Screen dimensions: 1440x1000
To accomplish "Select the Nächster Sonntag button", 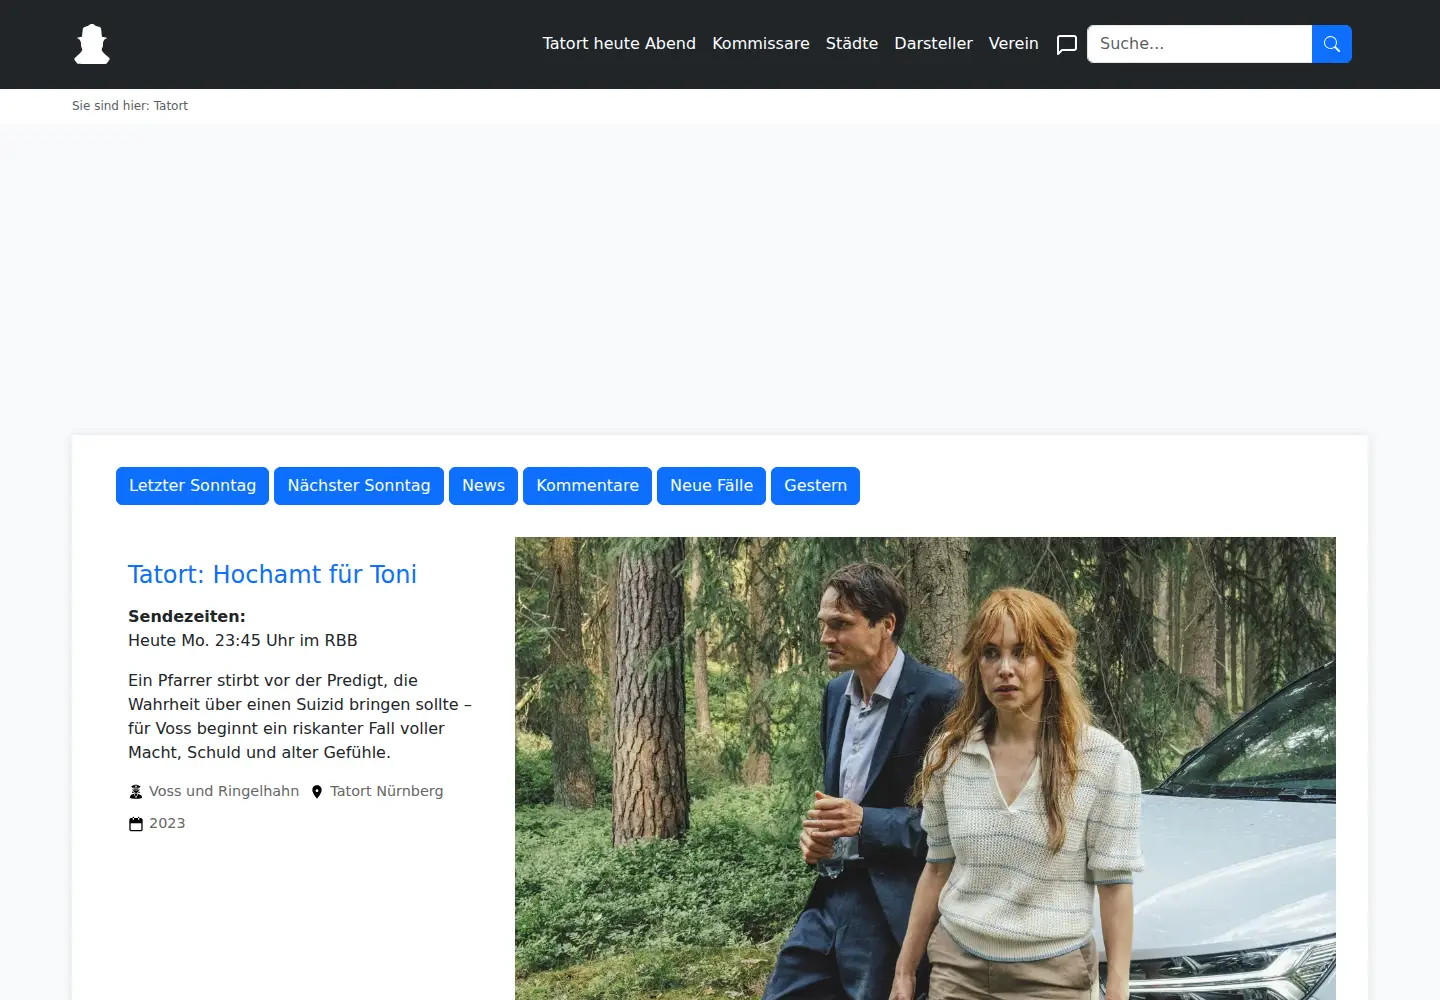I will pos(359,486).
